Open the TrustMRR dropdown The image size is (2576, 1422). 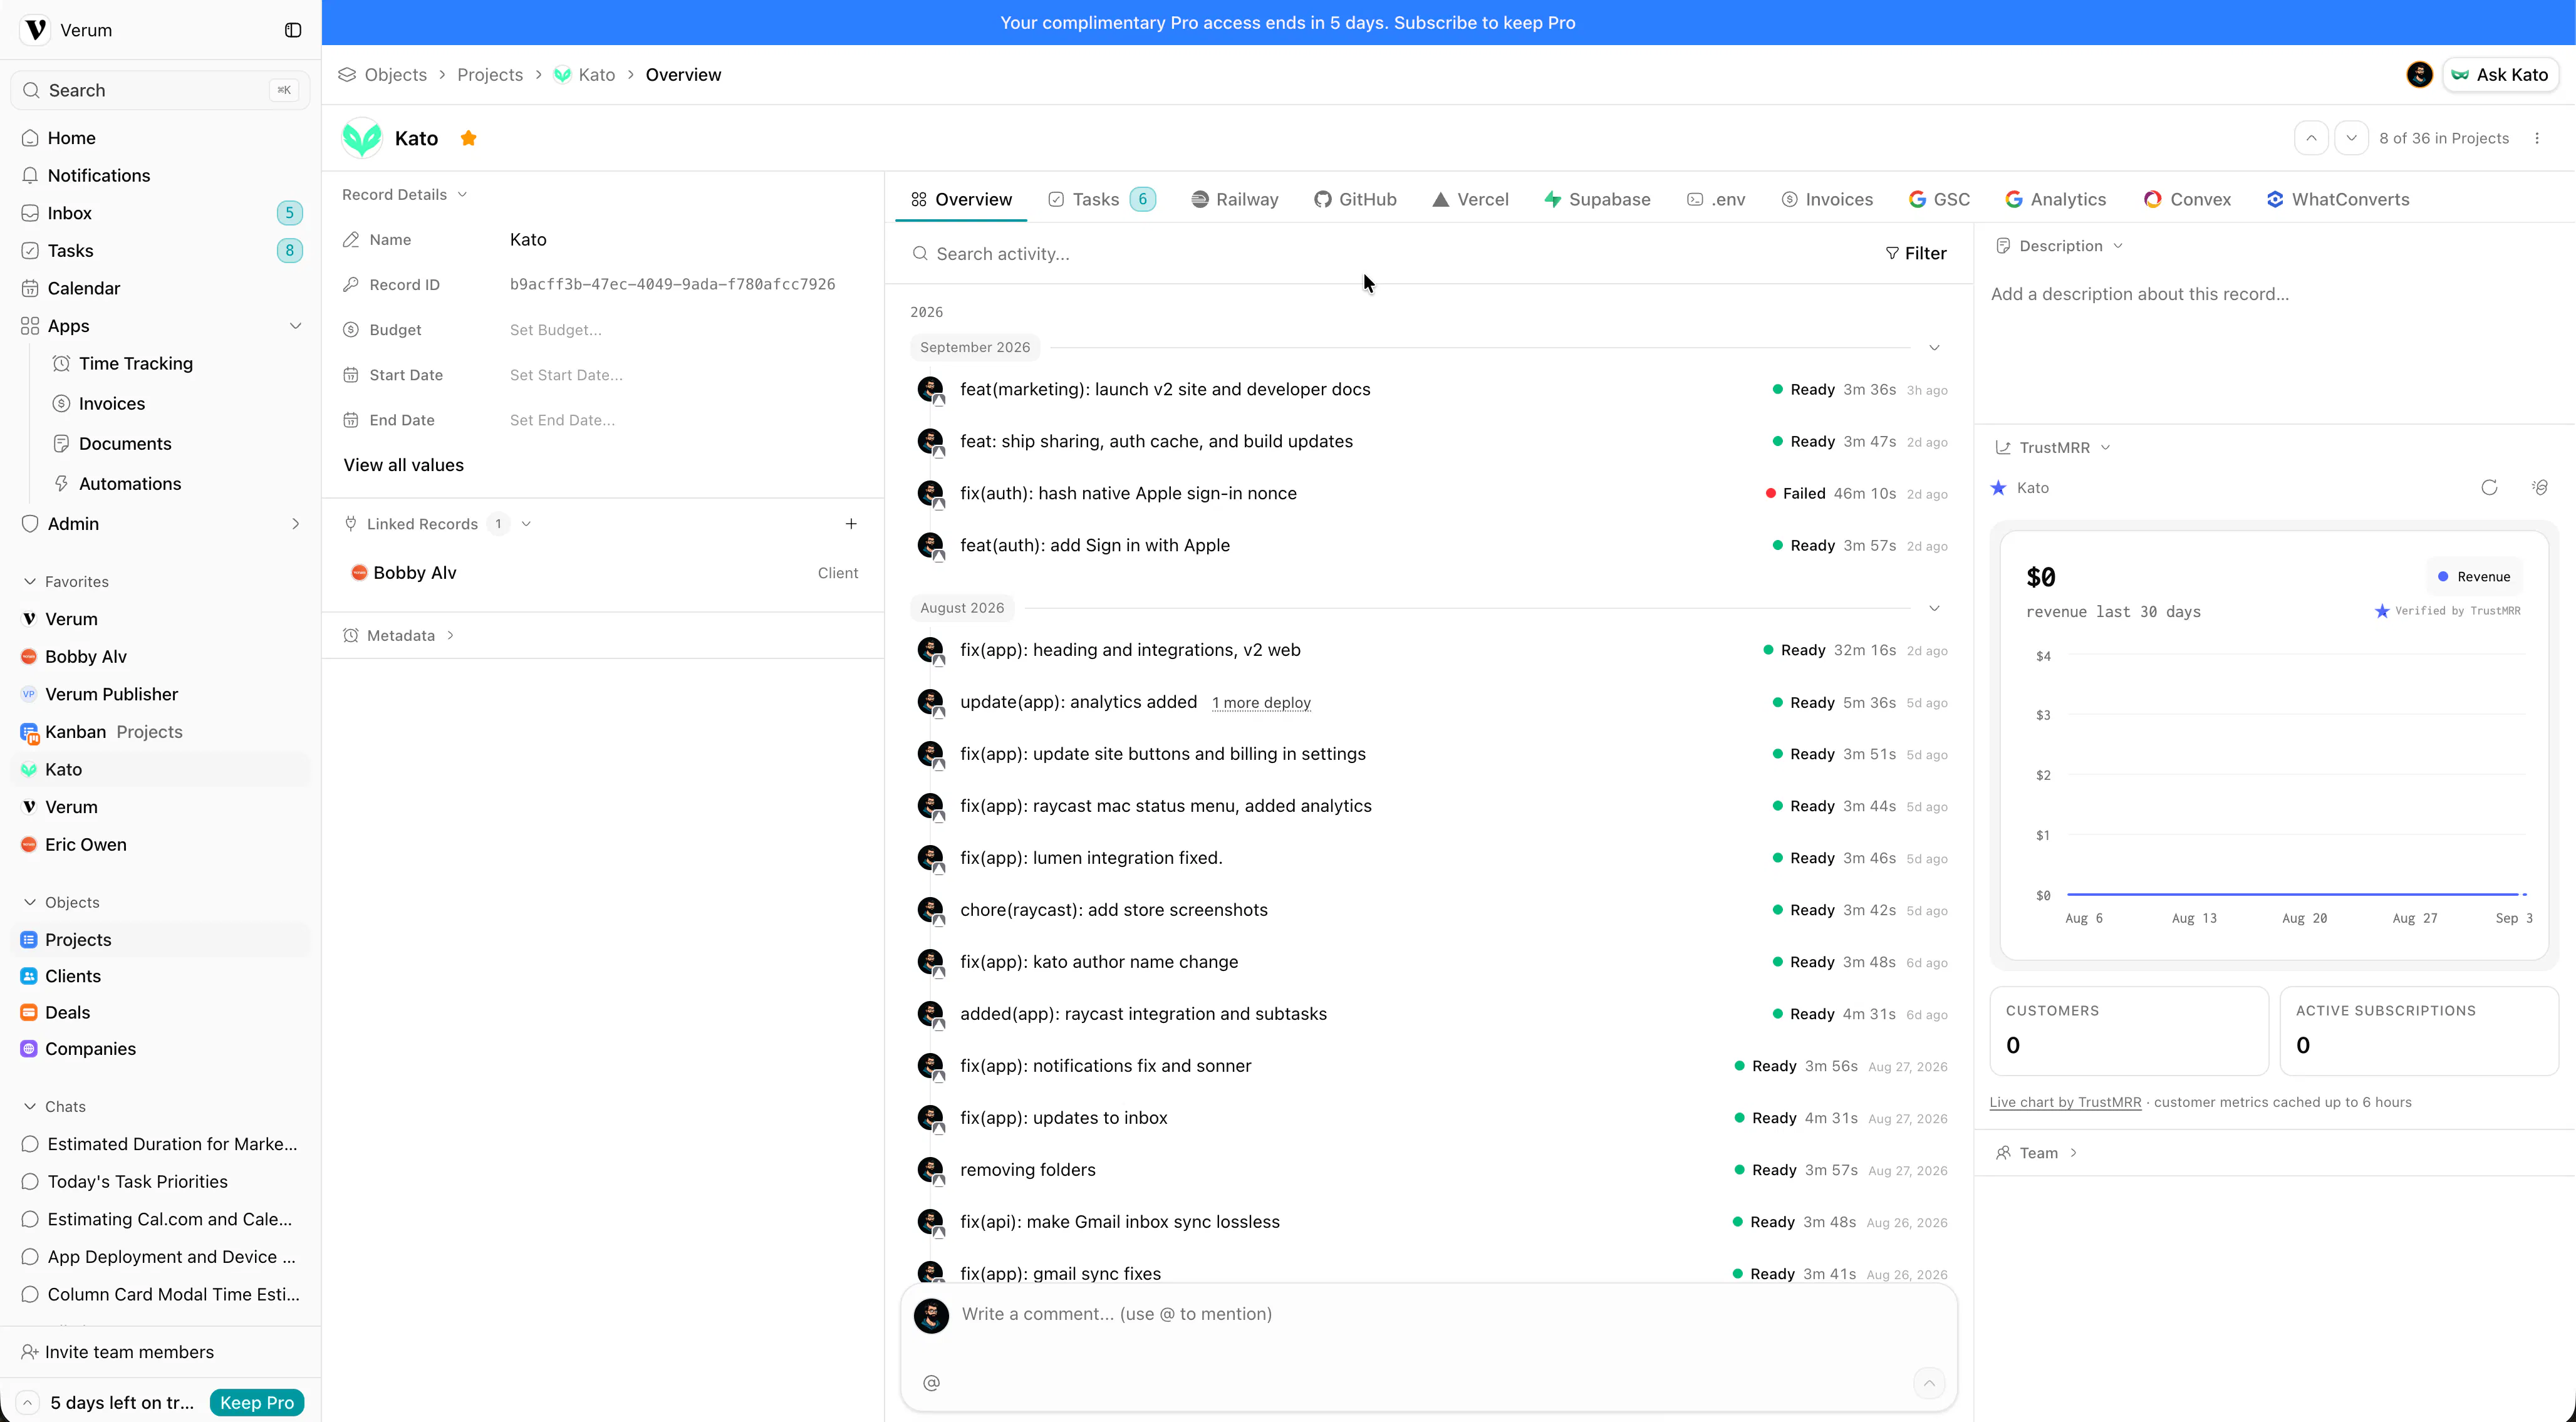coord(2053,447)
